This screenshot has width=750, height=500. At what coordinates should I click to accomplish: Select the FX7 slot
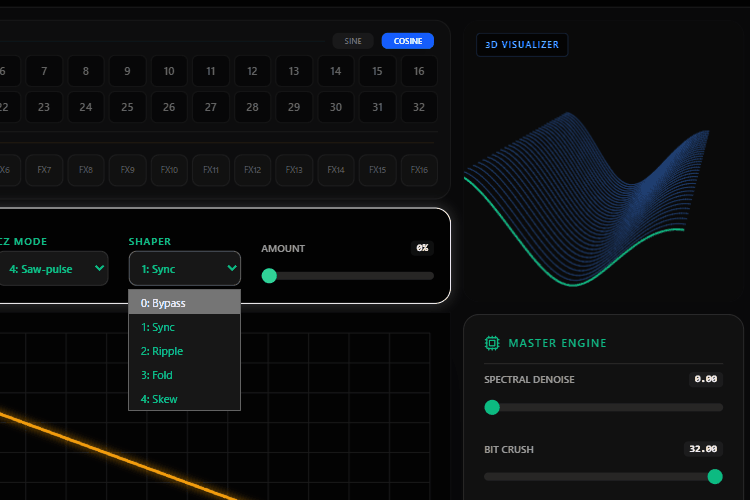pyautogui.click(x=44, y=170)
